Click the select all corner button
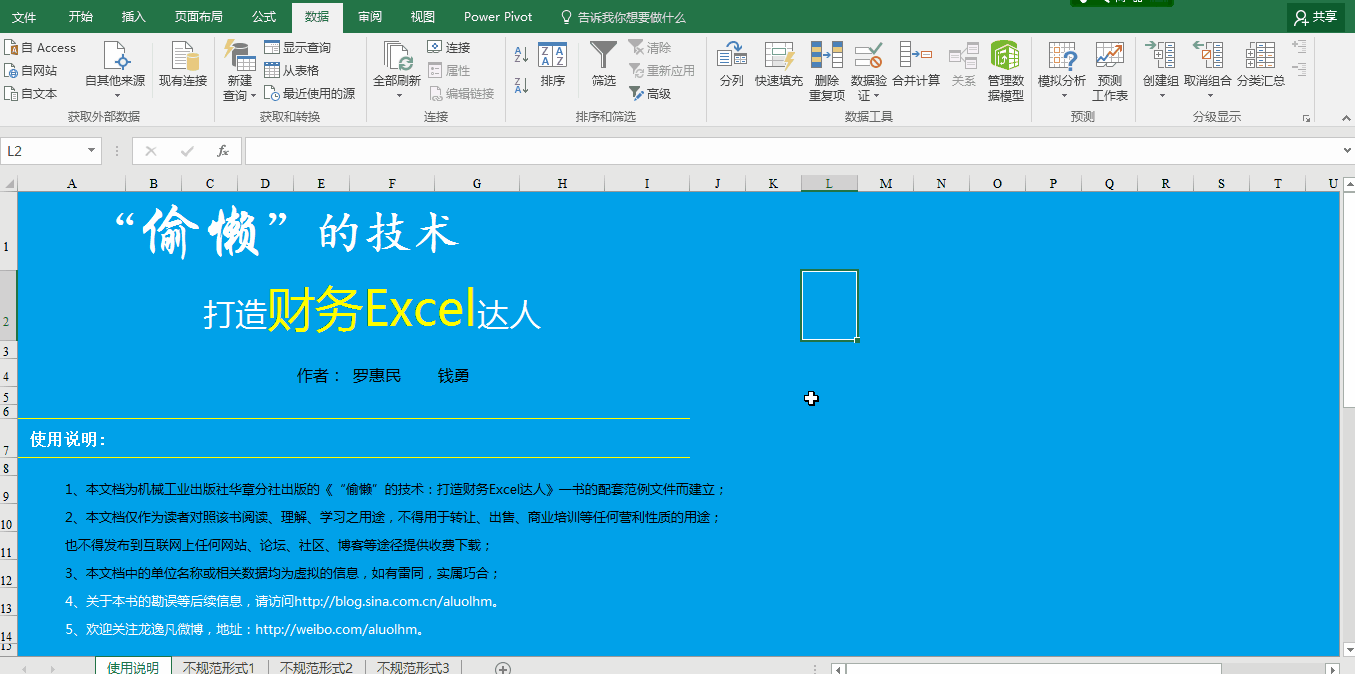The height and width of the screenshot is (674, 1355). pos(9,184)
